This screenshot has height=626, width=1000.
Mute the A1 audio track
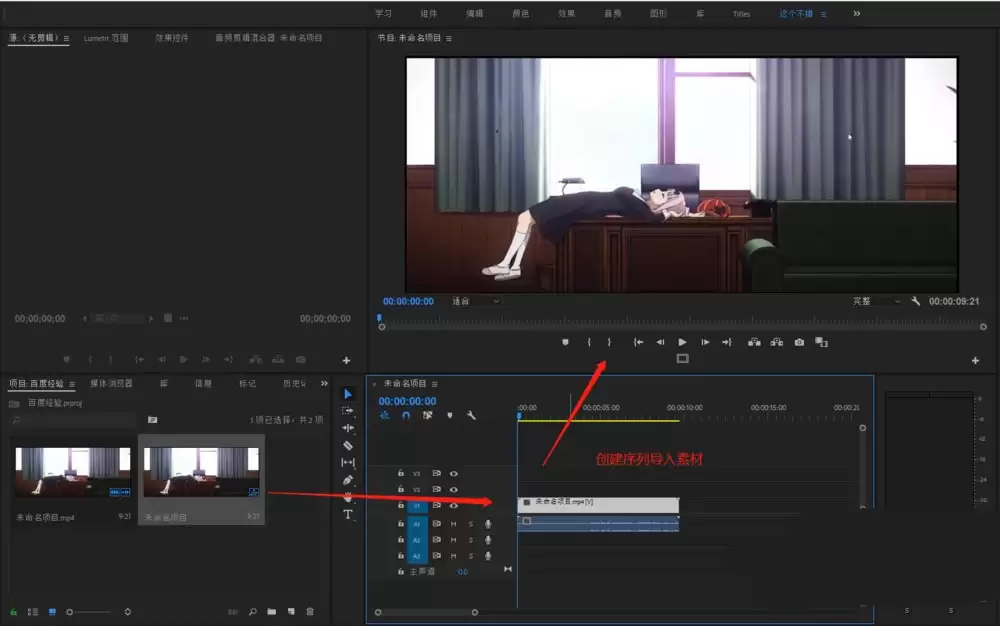[454, 524]
